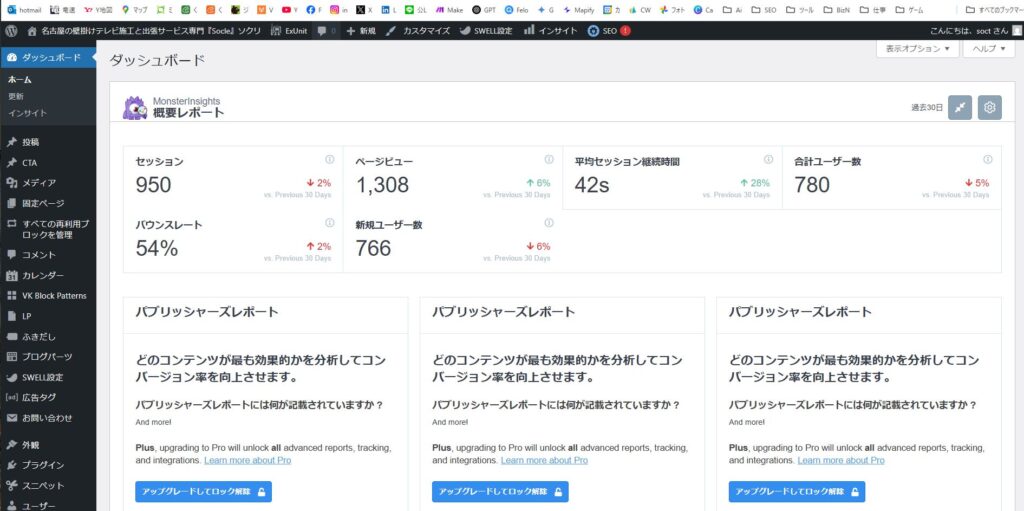The width and height of the screenshot is (1024, 511).
Task: Open the 仕事 bookmarks folder
Action: [x=872, y=10]
